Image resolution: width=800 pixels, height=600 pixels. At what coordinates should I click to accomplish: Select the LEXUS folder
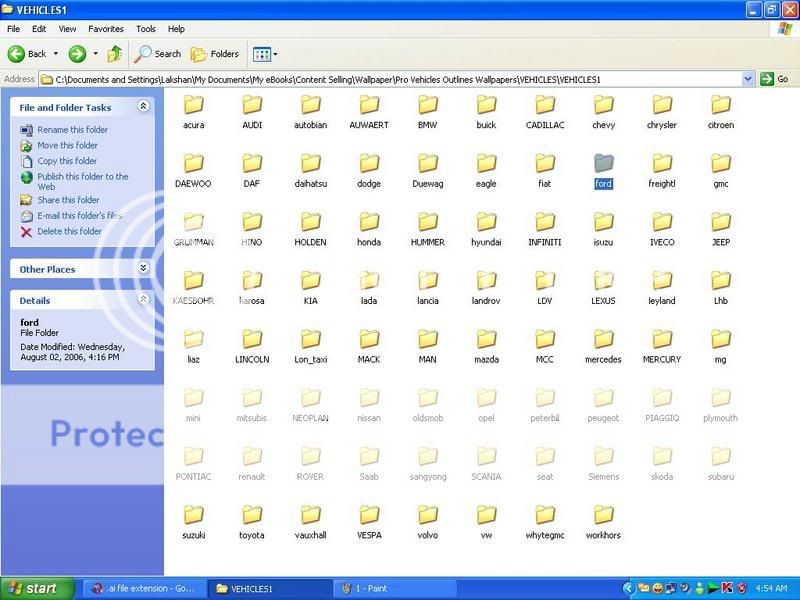coord(604,288)
